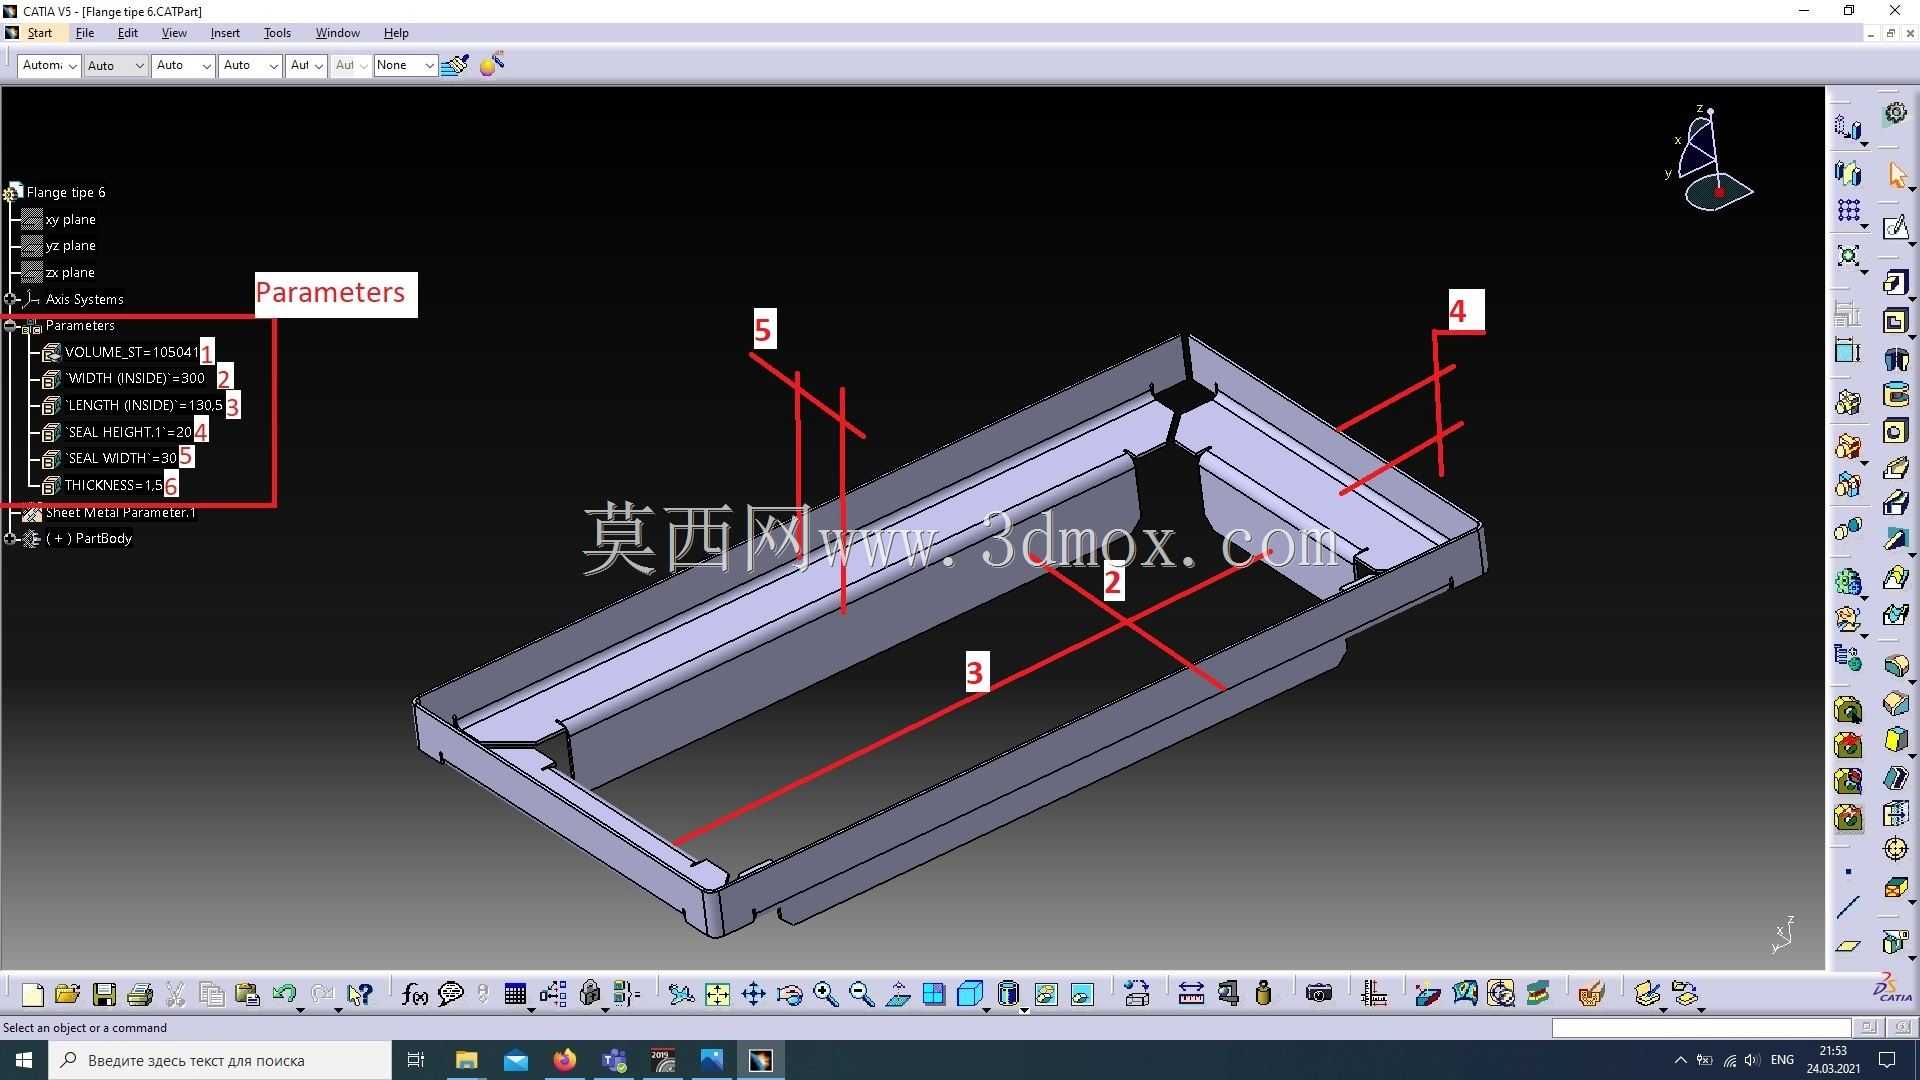The height and width of the screenshot is (1080, 1920).
Task: Click the power input command field
Action: [1701, 1027]
